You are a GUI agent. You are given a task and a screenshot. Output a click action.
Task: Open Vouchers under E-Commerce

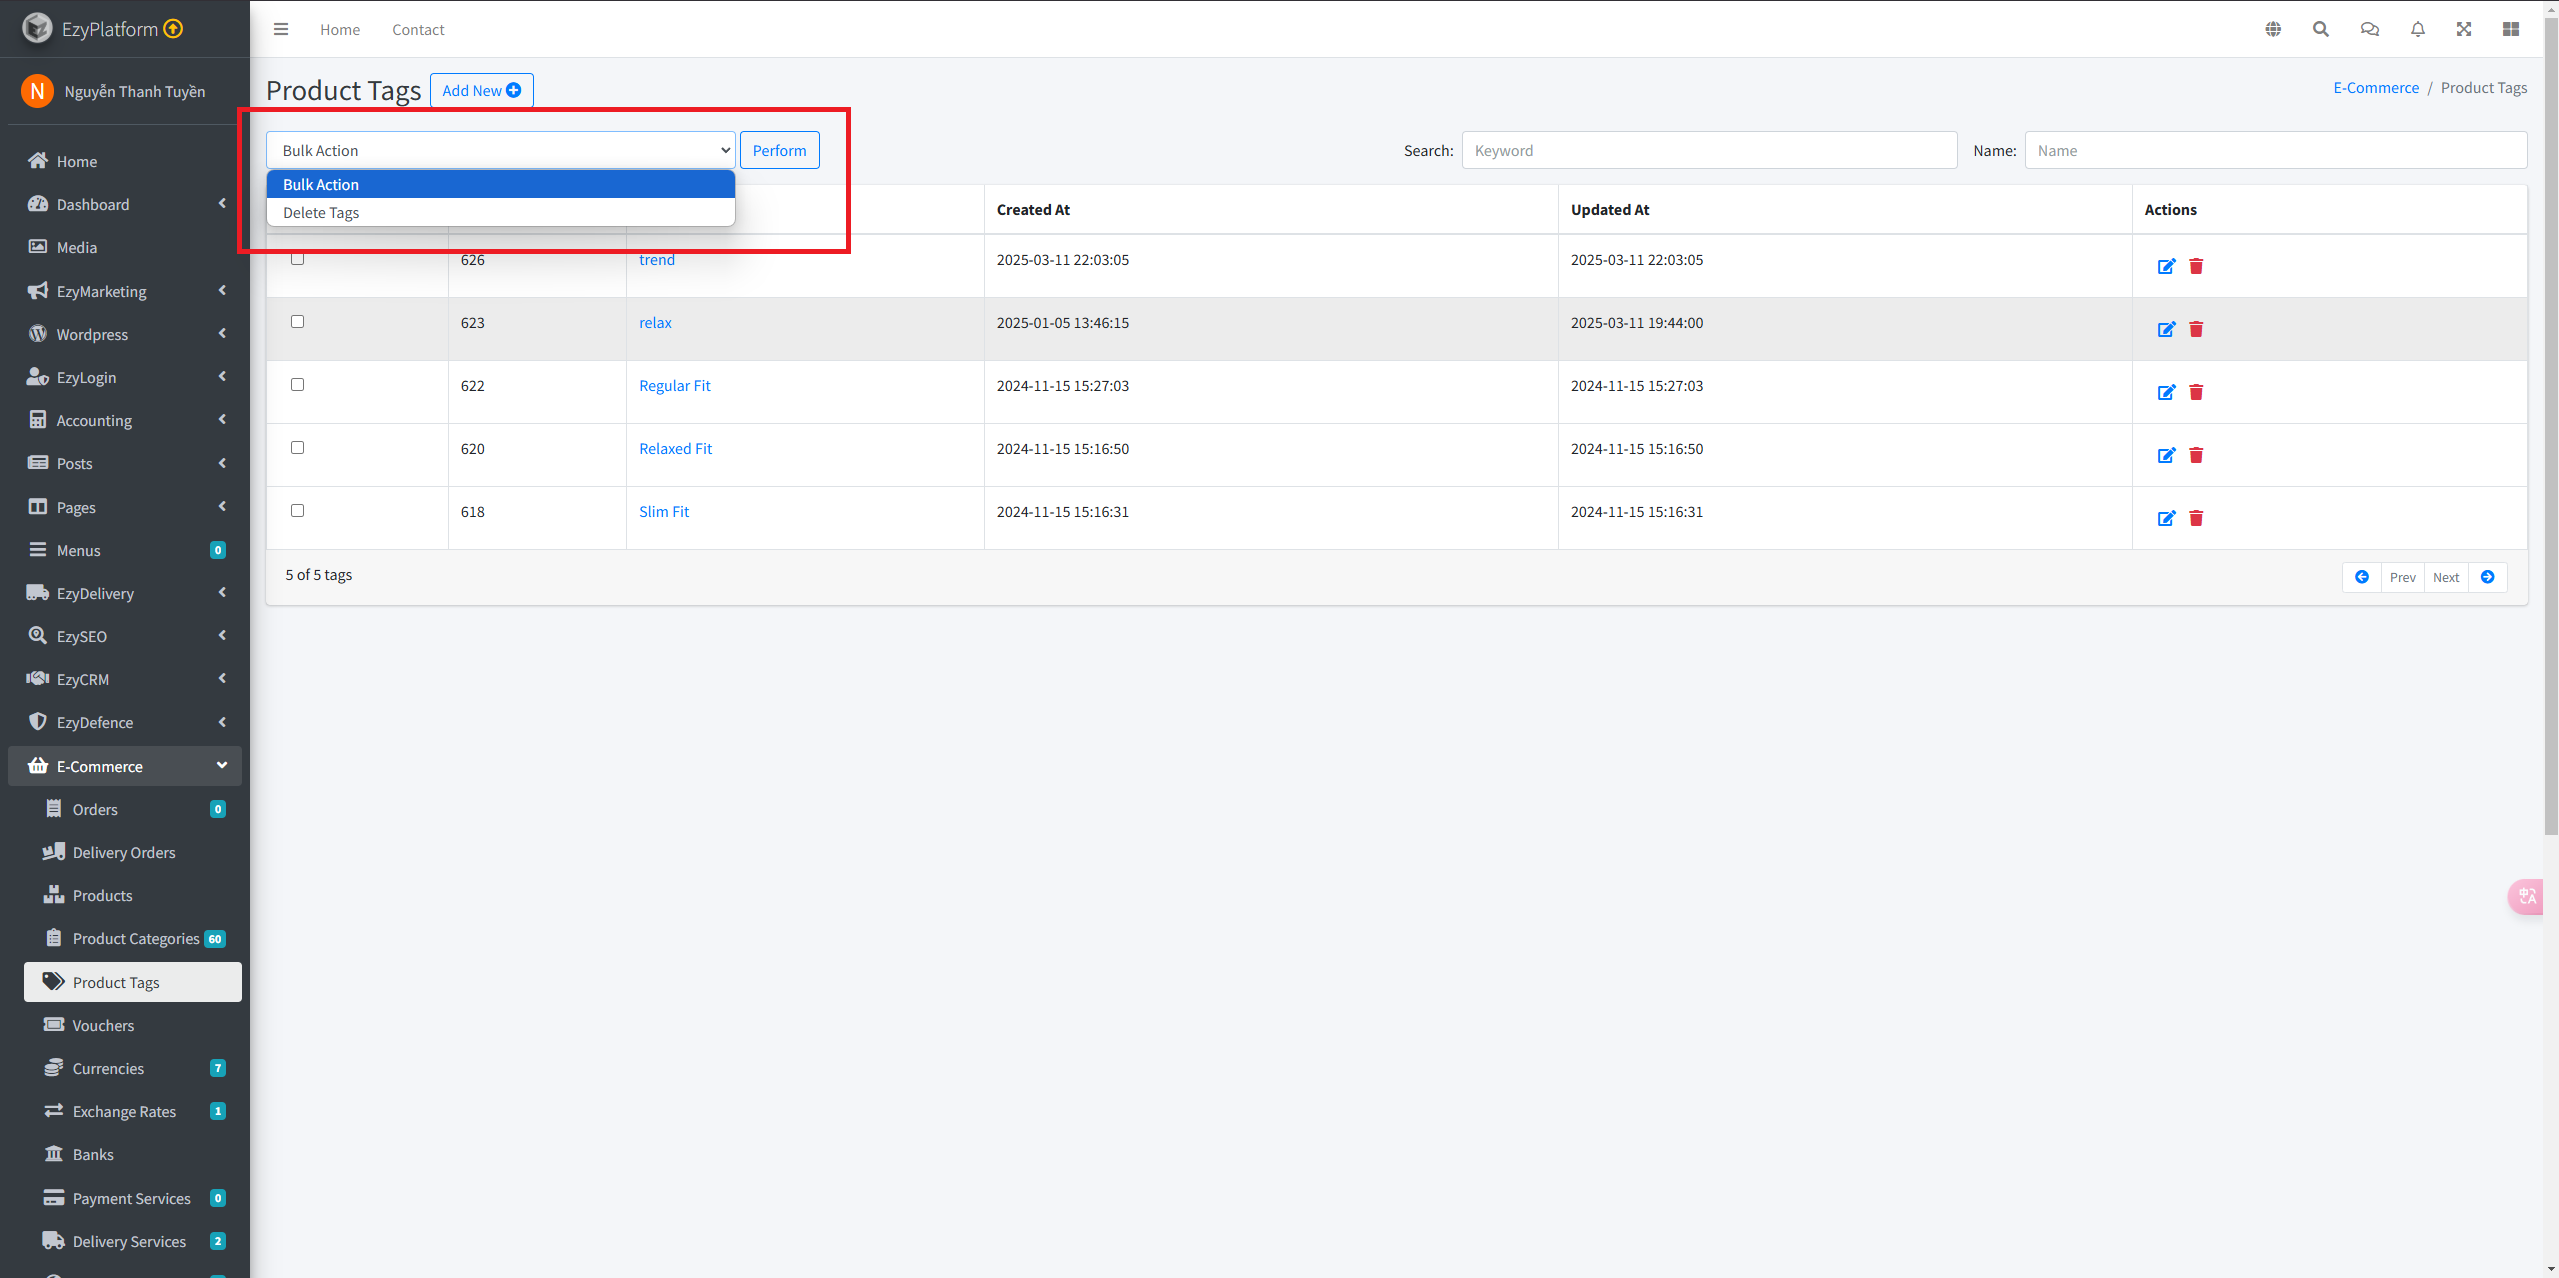click(x=133, y=1025)
